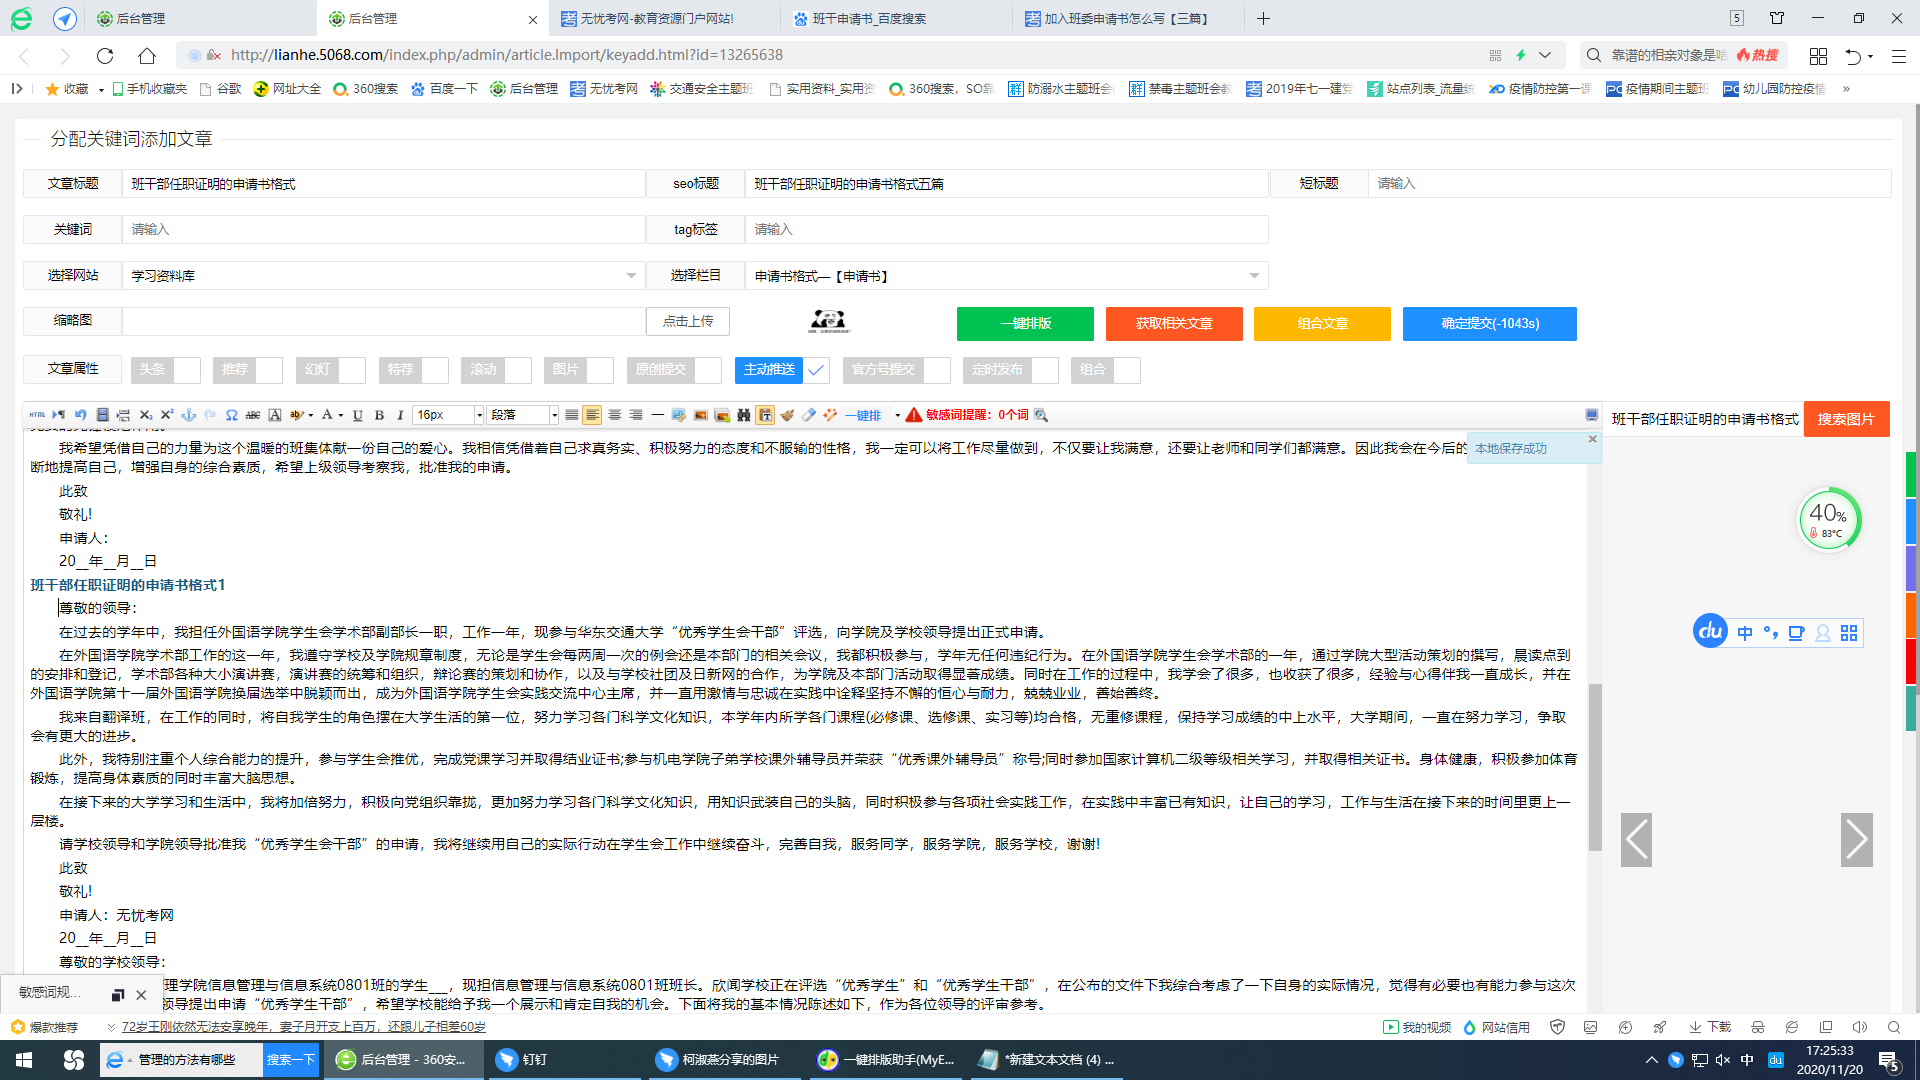Click the undo icon in the editor toolbar
This screenshot has width=1920, height=1080.
coord(80,414)
